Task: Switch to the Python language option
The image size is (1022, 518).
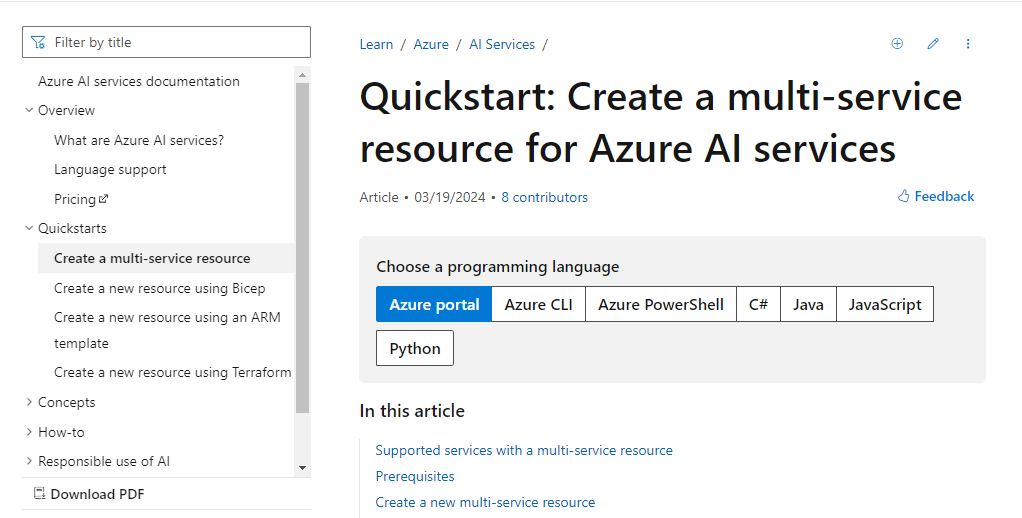Action: pos(415,349)
